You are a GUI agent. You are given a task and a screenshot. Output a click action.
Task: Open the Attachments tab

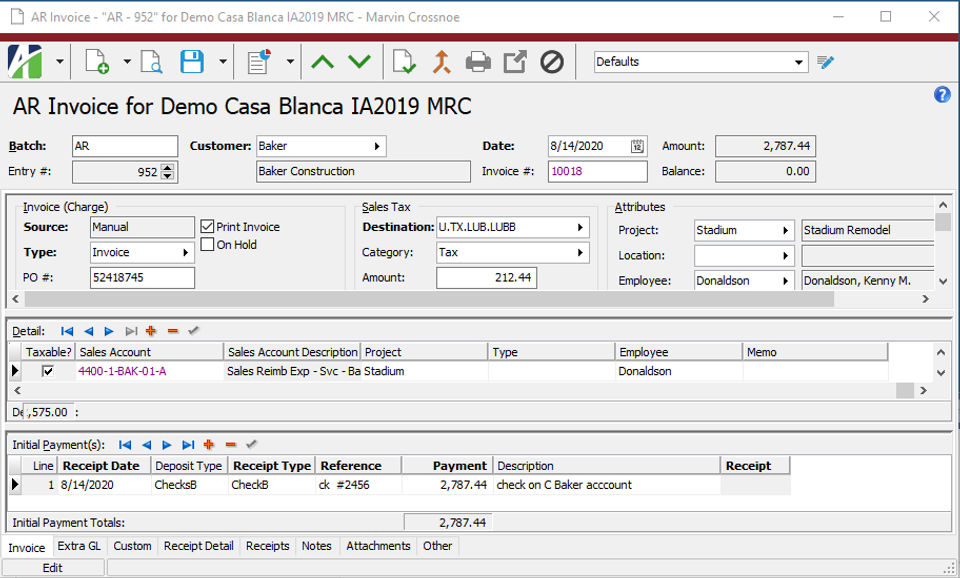(378, 546)
